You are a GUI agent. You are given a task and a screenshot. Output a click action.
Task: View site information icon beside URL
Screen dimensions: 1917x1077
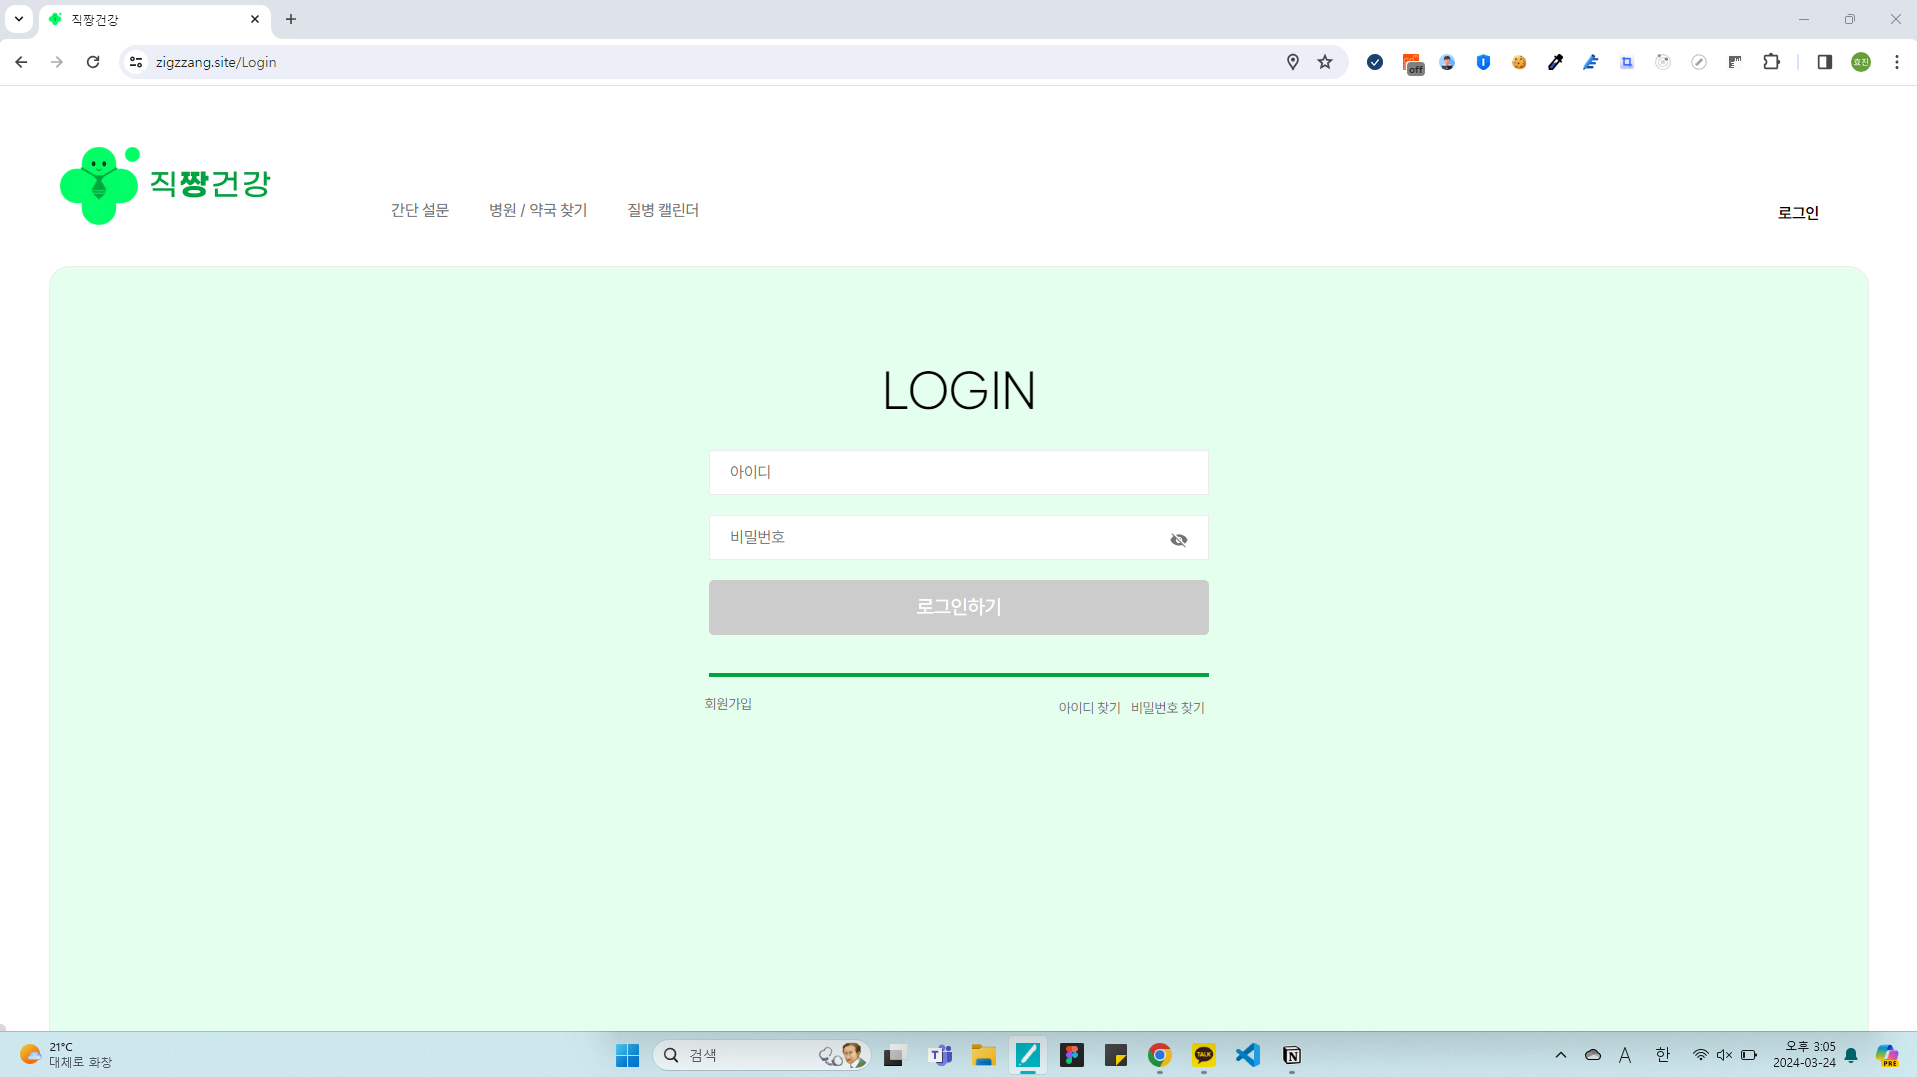(136, 62)
